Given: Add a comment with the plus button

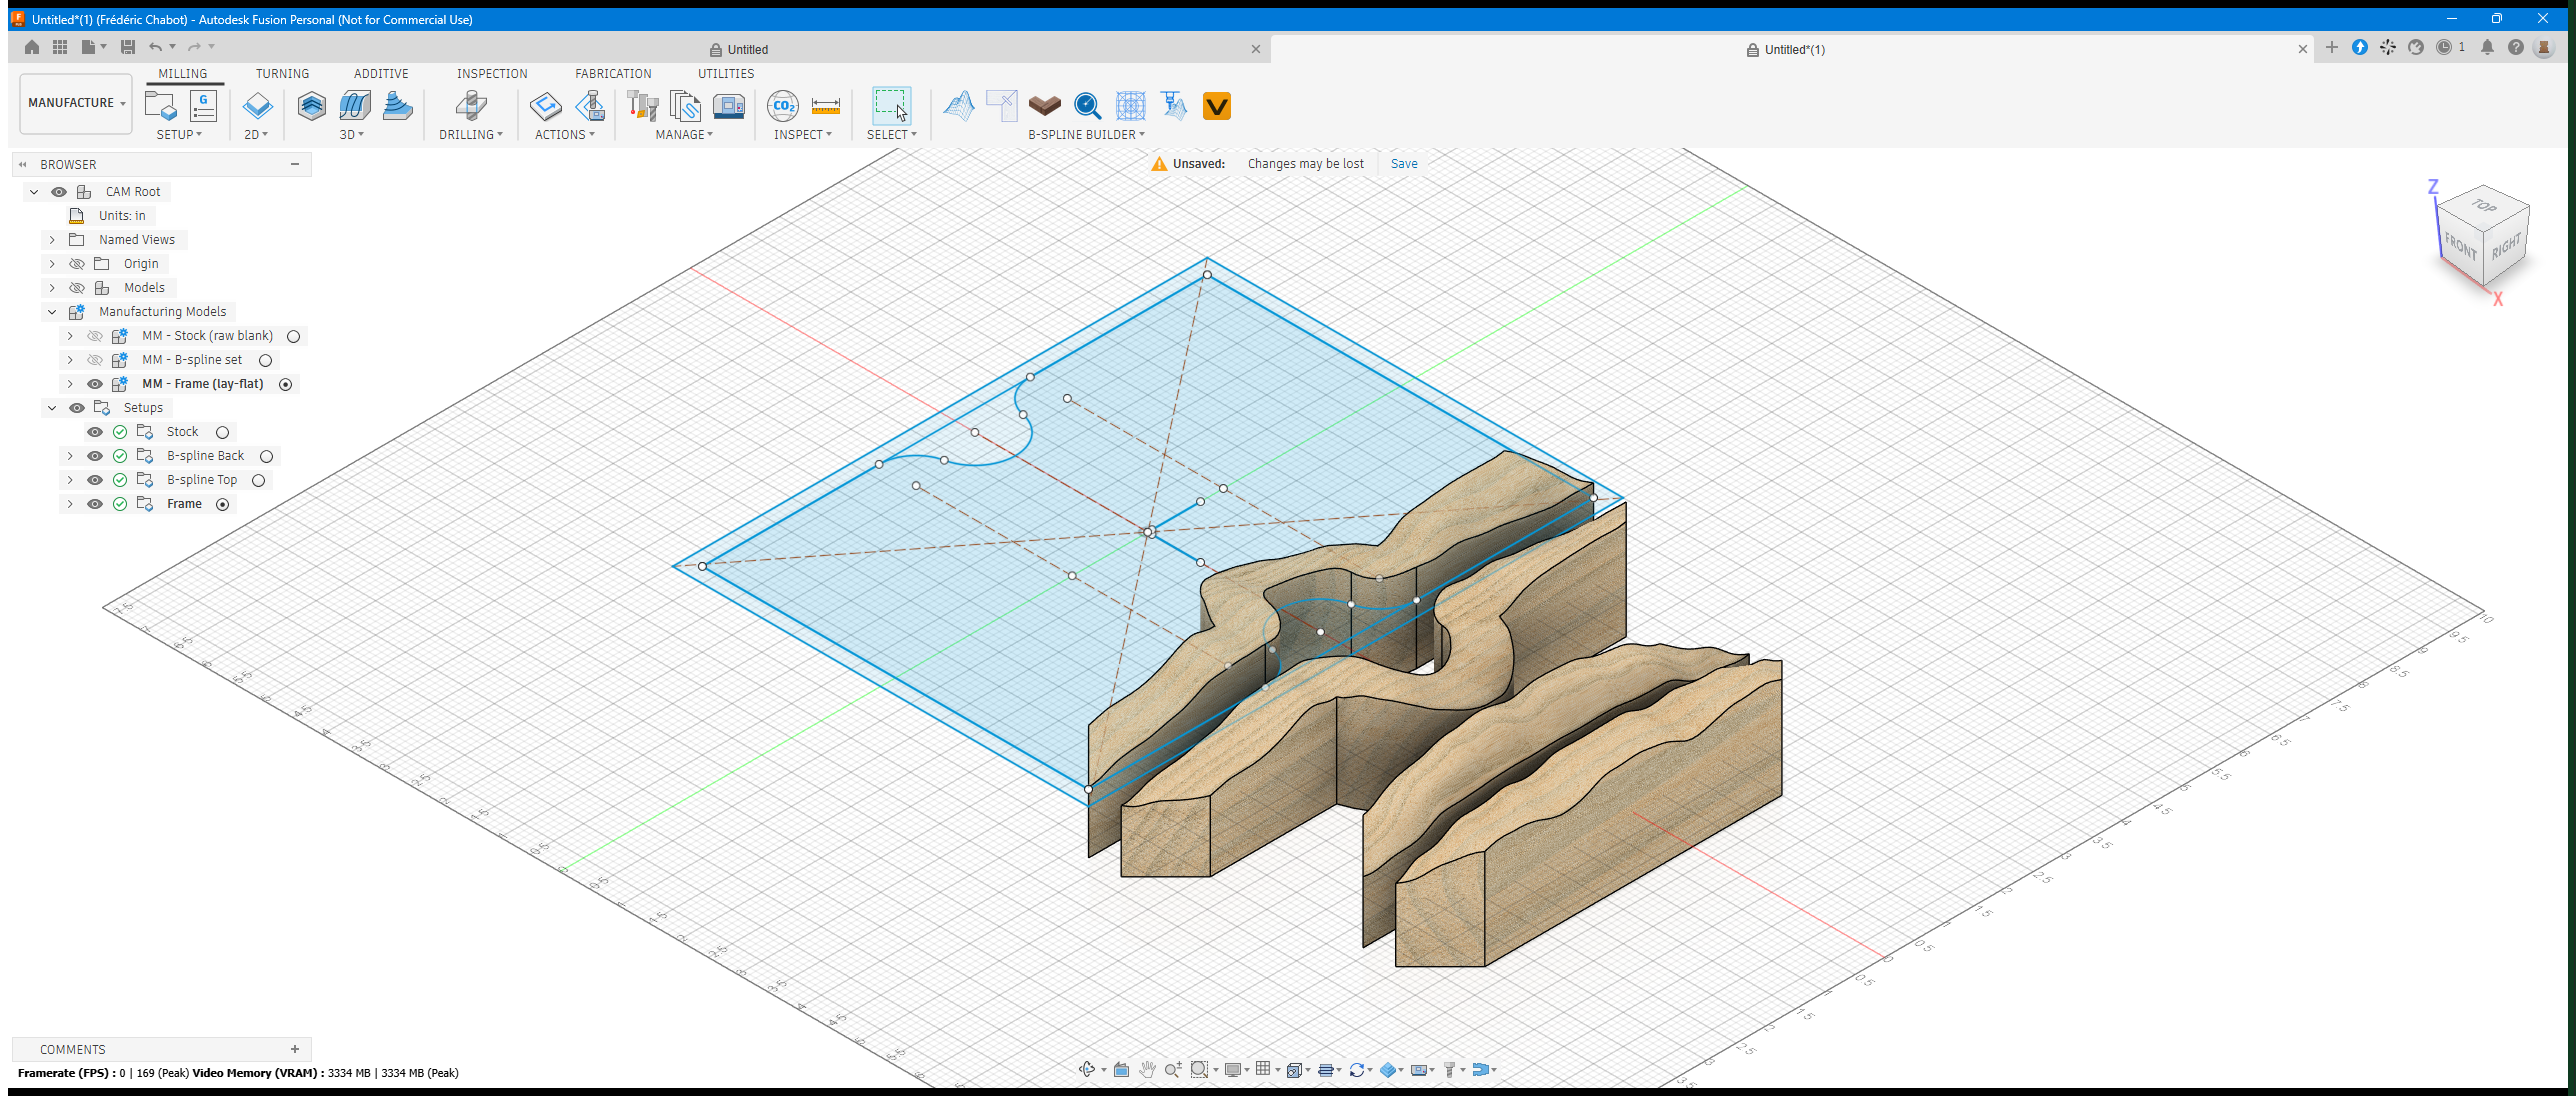Looking at the screenshot, I should point(295,1049).
